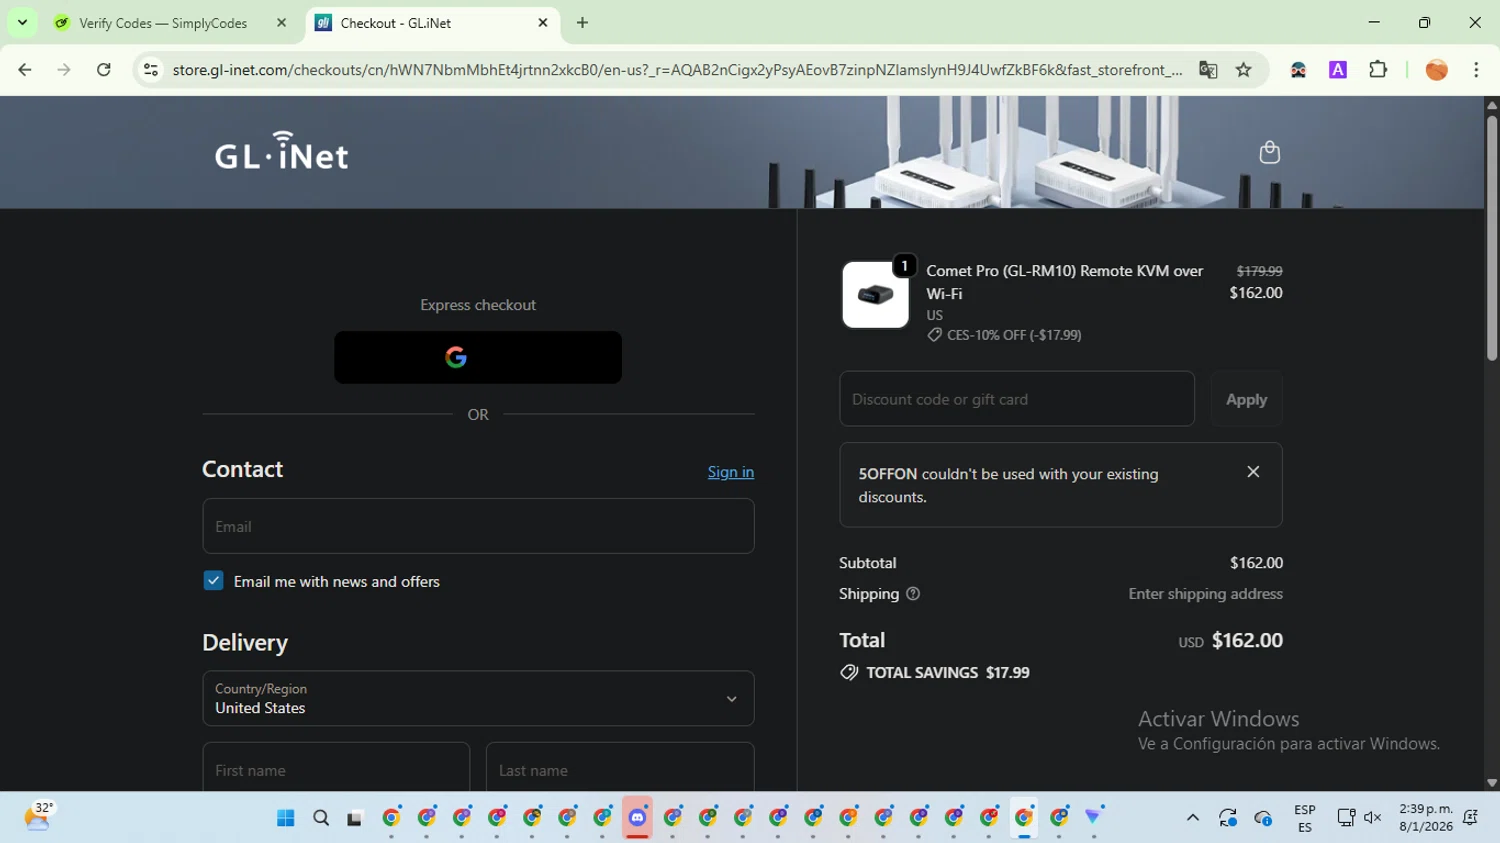Open the notification bell icon
Image resolution: width=1500 pixels, height=843 pixels.
click(x=1470, y=818)
